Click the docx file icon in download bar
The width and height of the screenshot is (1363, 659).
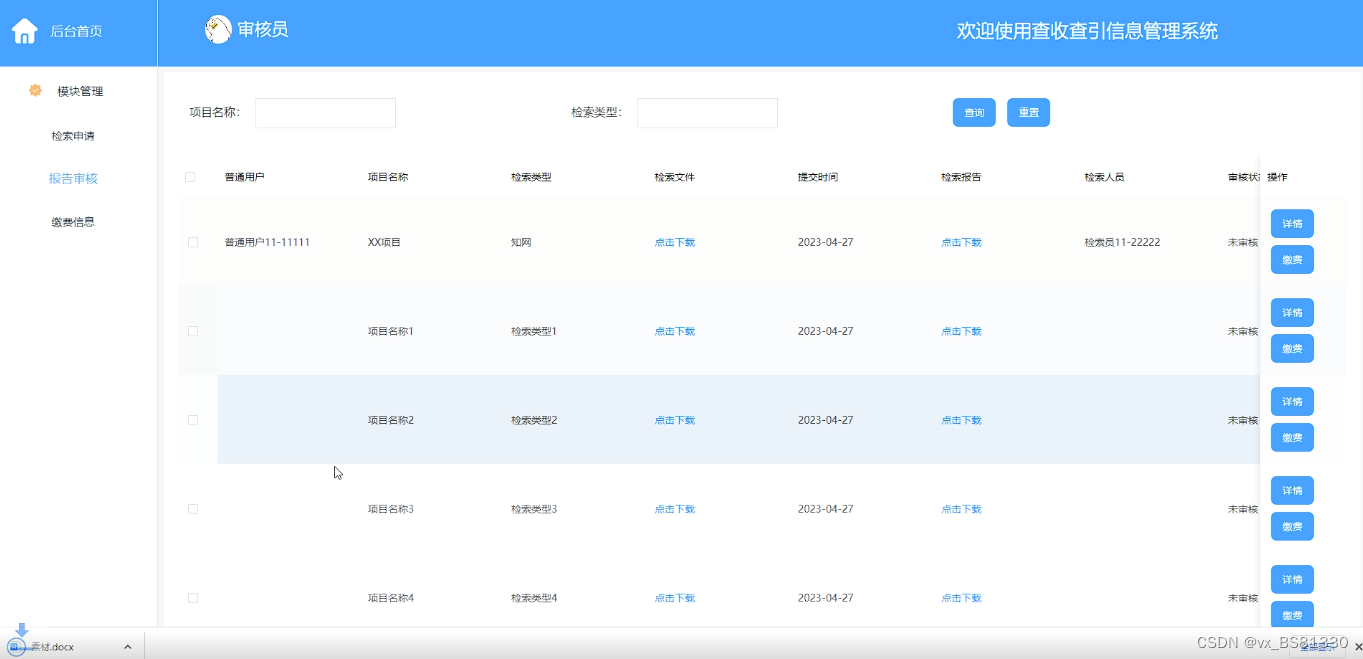click(x=15, y=647)
